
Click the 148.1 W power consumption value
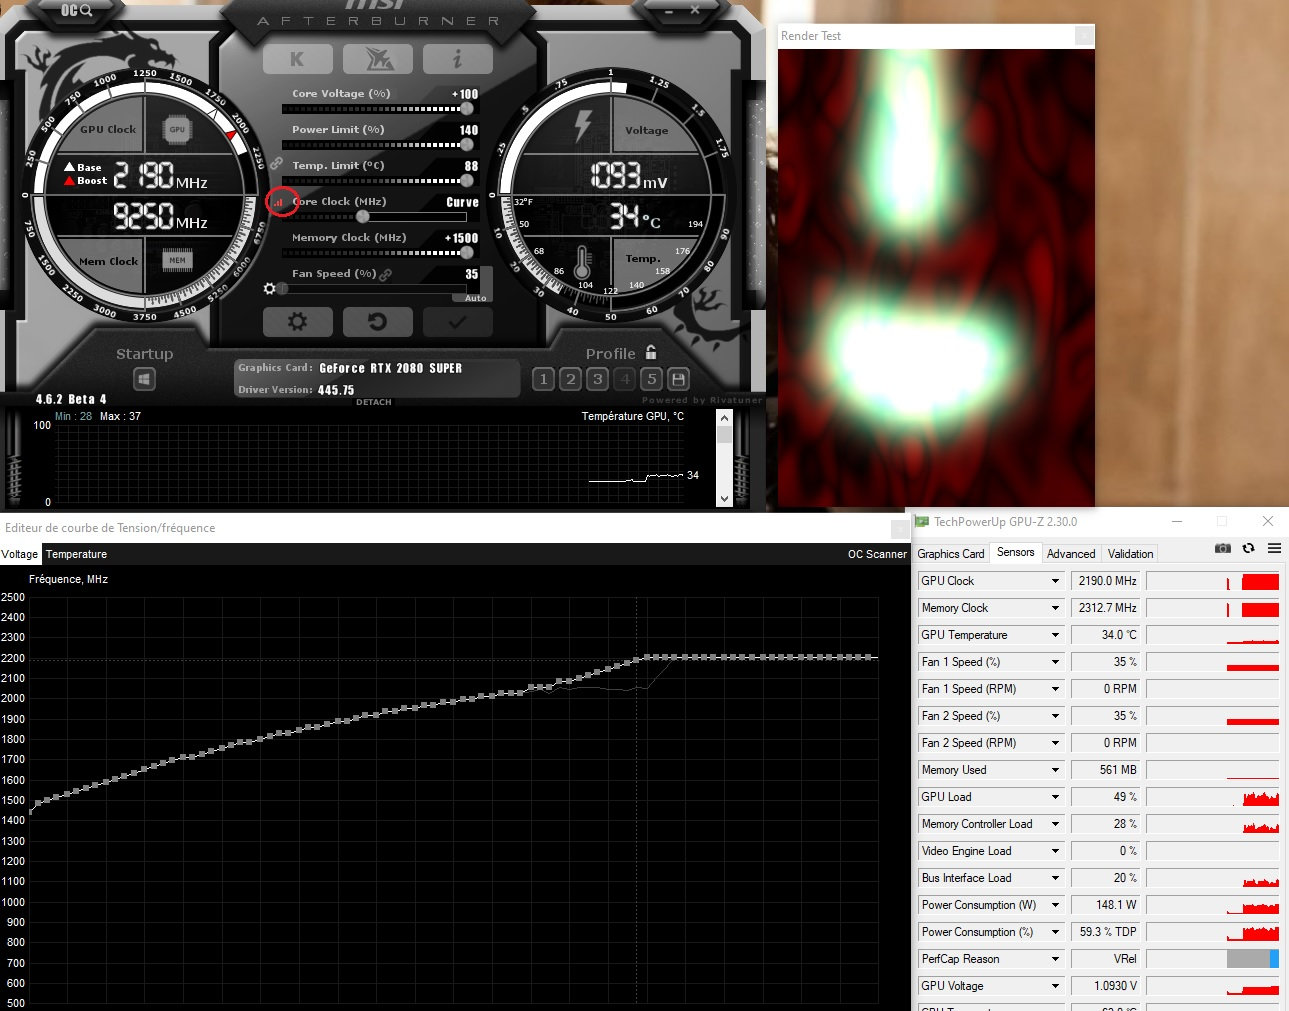pyautogui.click(x=1107, y=905)
